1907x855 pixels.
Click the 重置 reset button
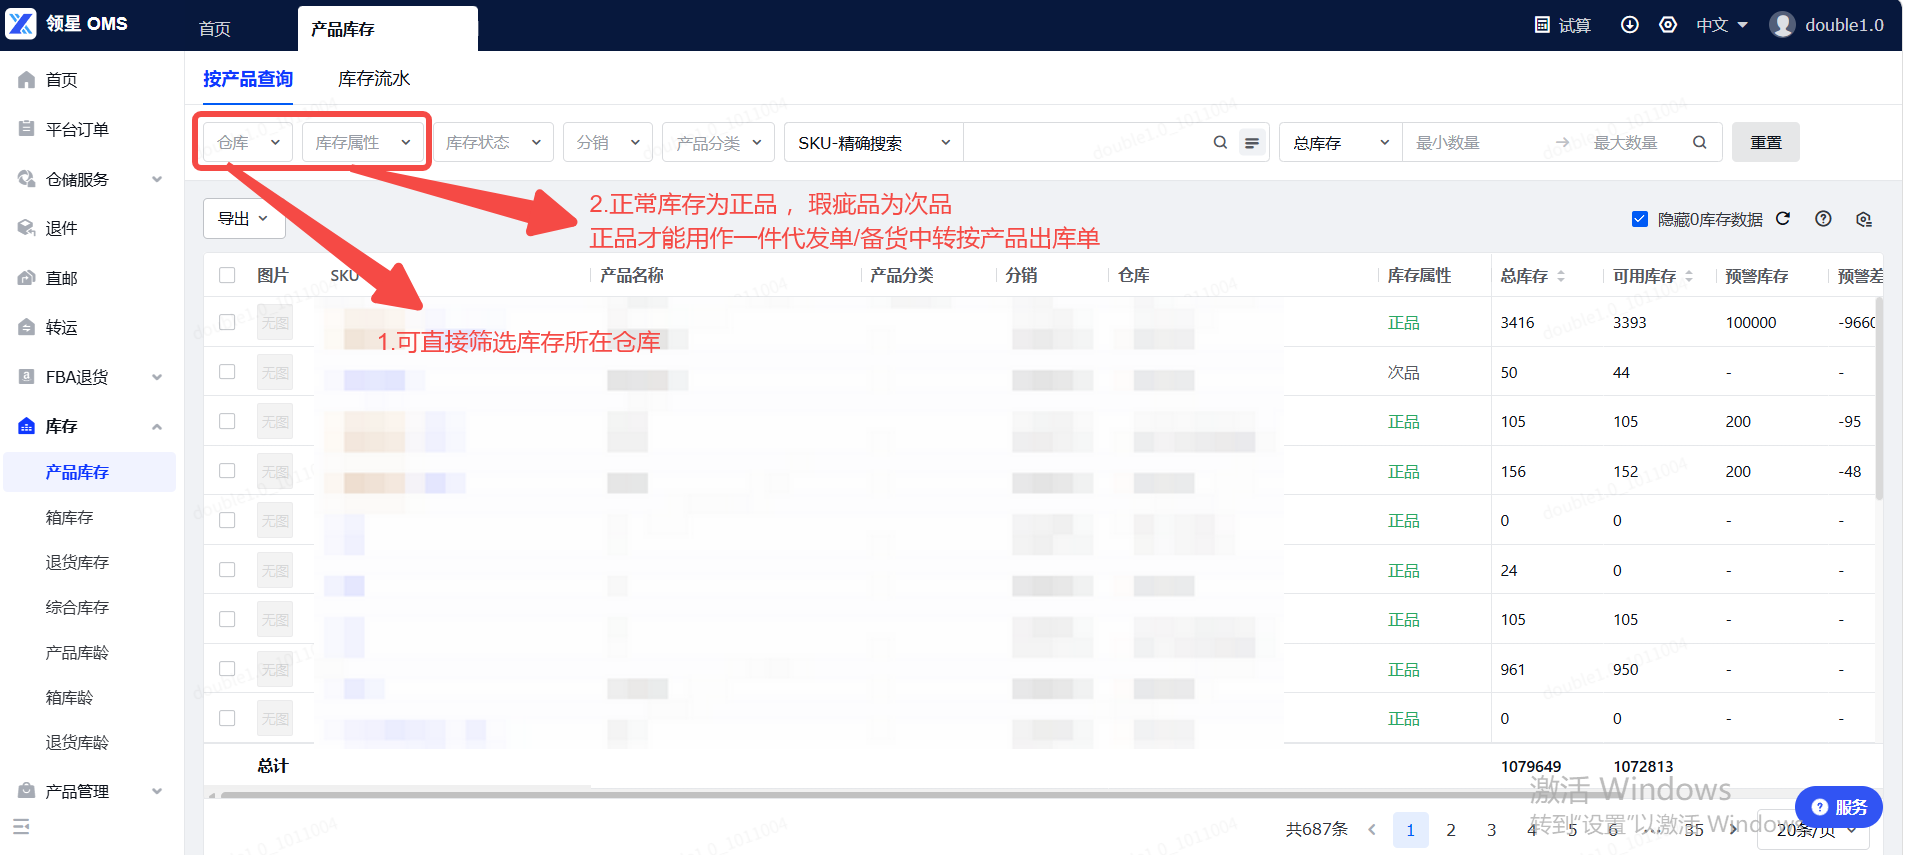pyautogui.click(x=1765, y=143)
